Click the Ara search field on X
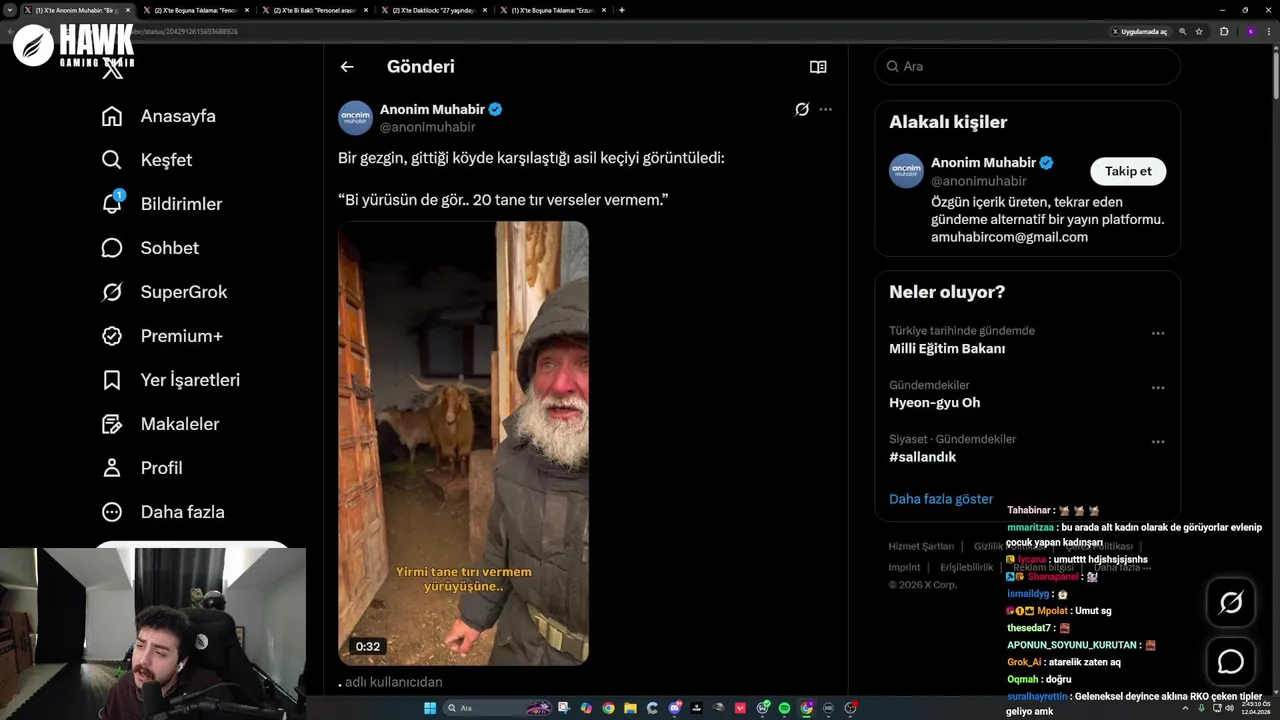 tap(1028, 66)
